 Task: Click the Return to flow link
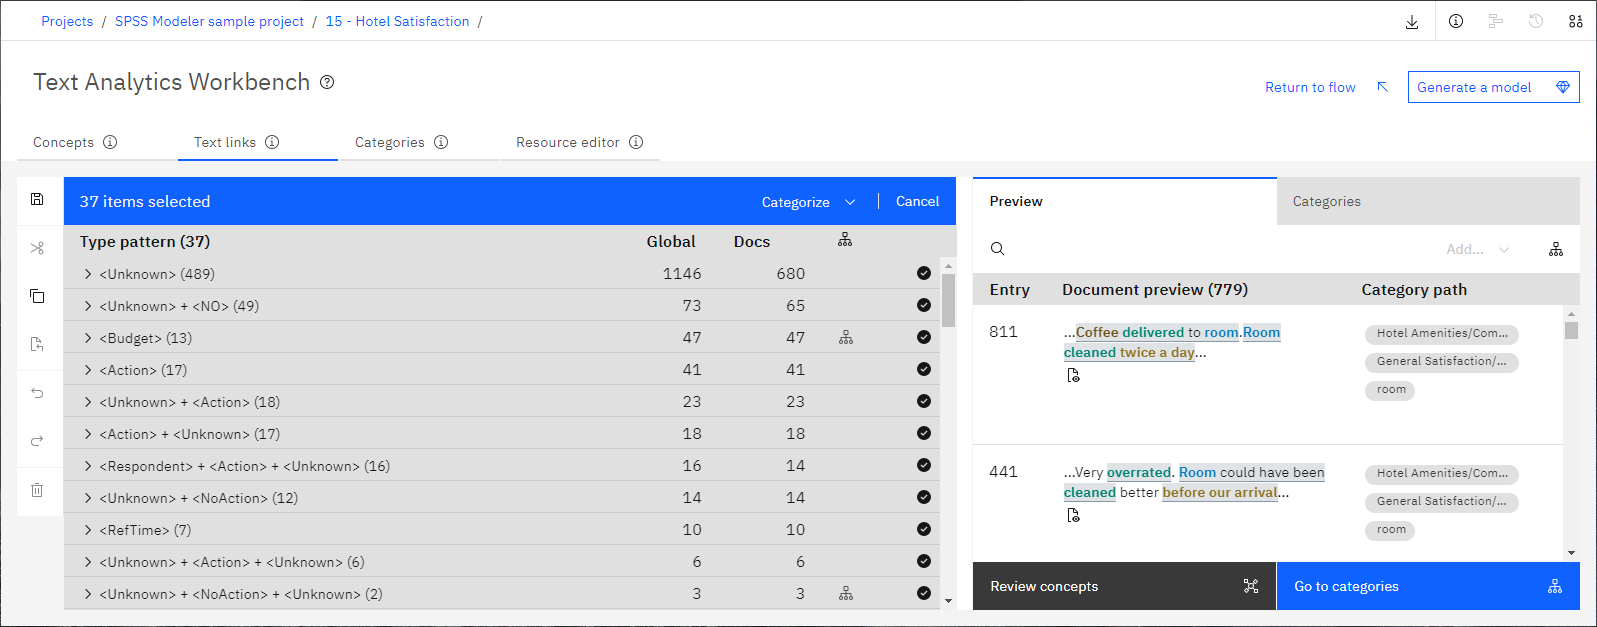pos(1310,87)
